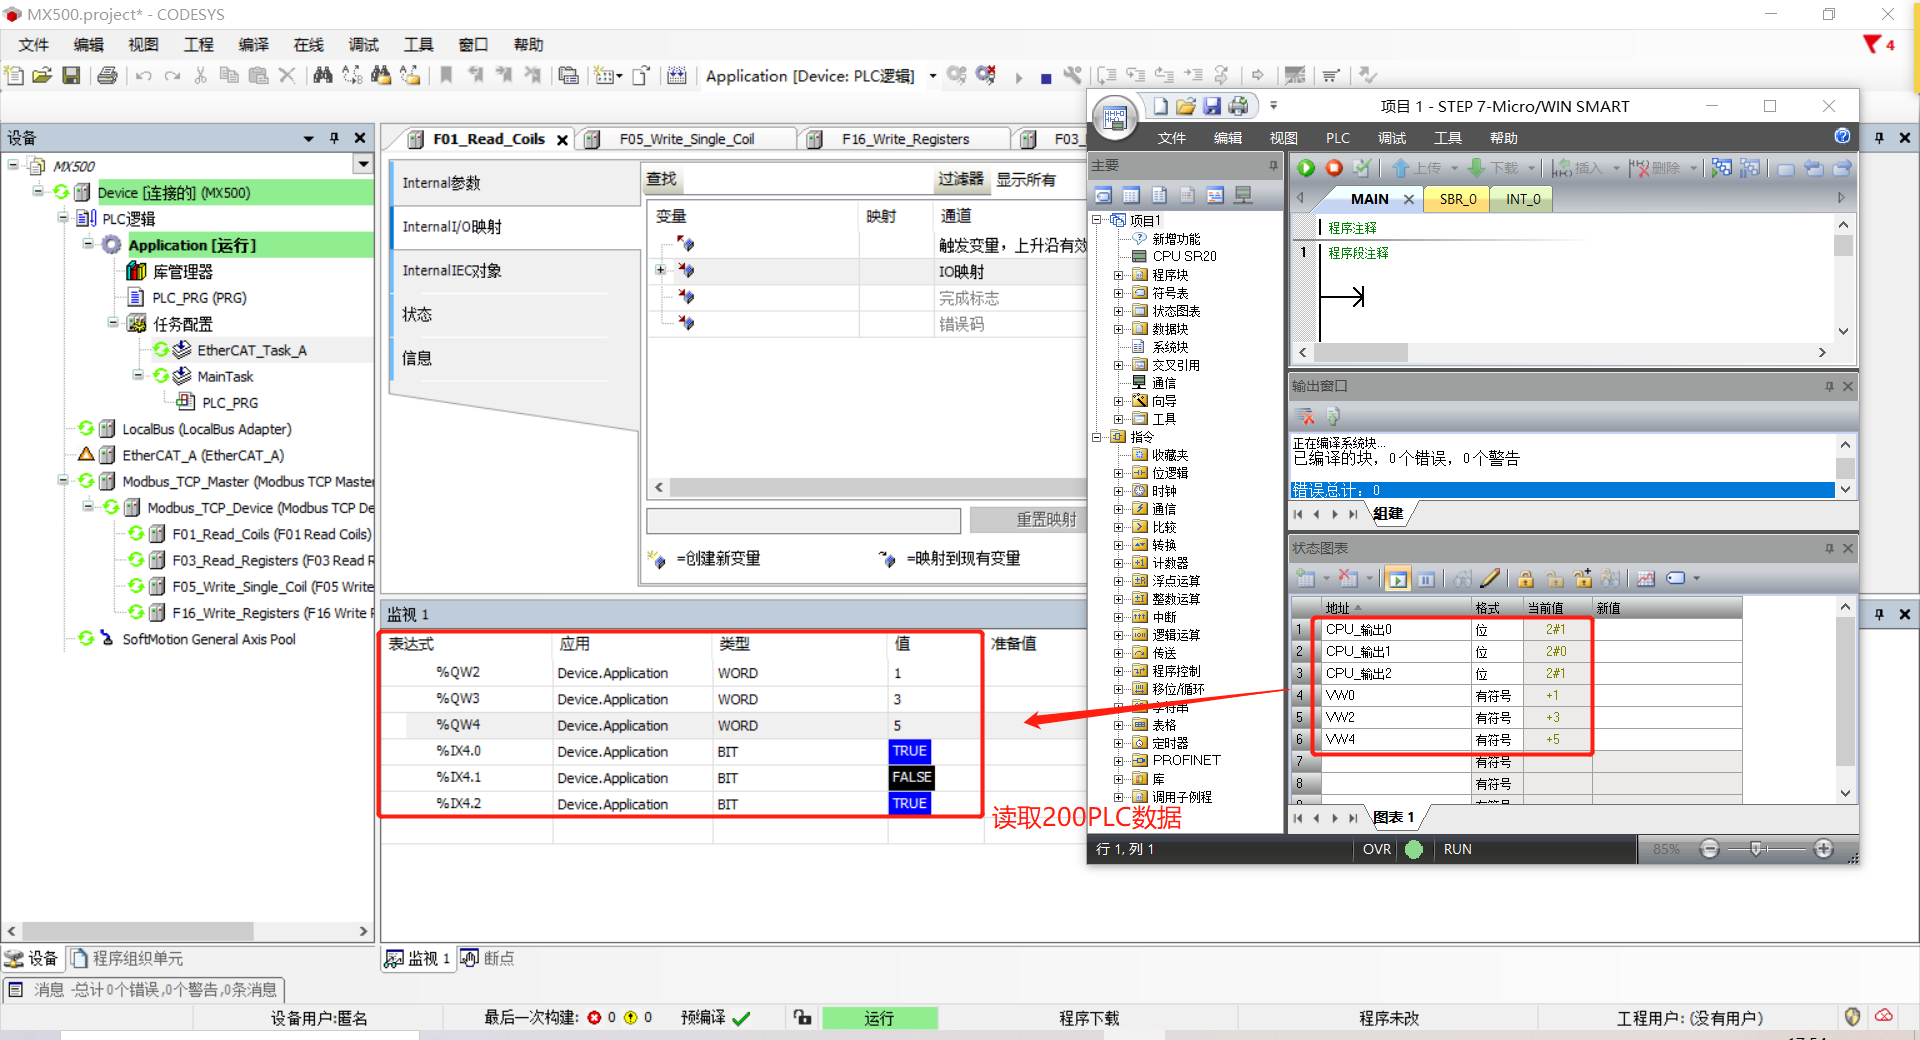Pin the 设备 devices panel
Viewport: 1920px width, 1040px height.
pyautogui.click(x=334, y=138)
